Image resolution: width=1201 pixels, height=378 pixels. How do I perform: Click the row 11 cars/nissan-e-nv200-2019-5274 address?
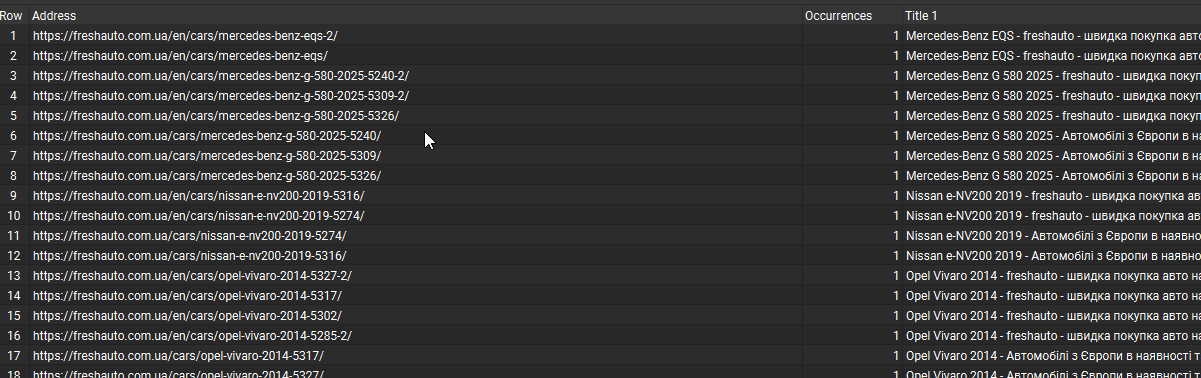point(190,236)
